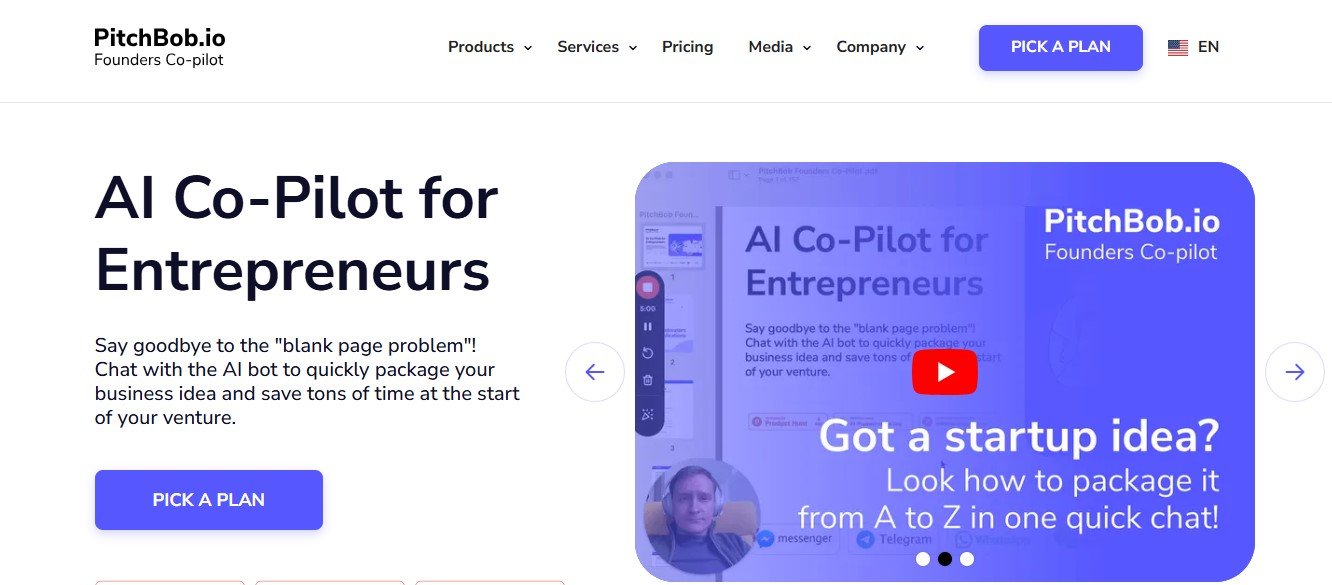Select the third carousel dot indicator
This screenshot has width=1332, height=585.
click(x=967, y=559)
